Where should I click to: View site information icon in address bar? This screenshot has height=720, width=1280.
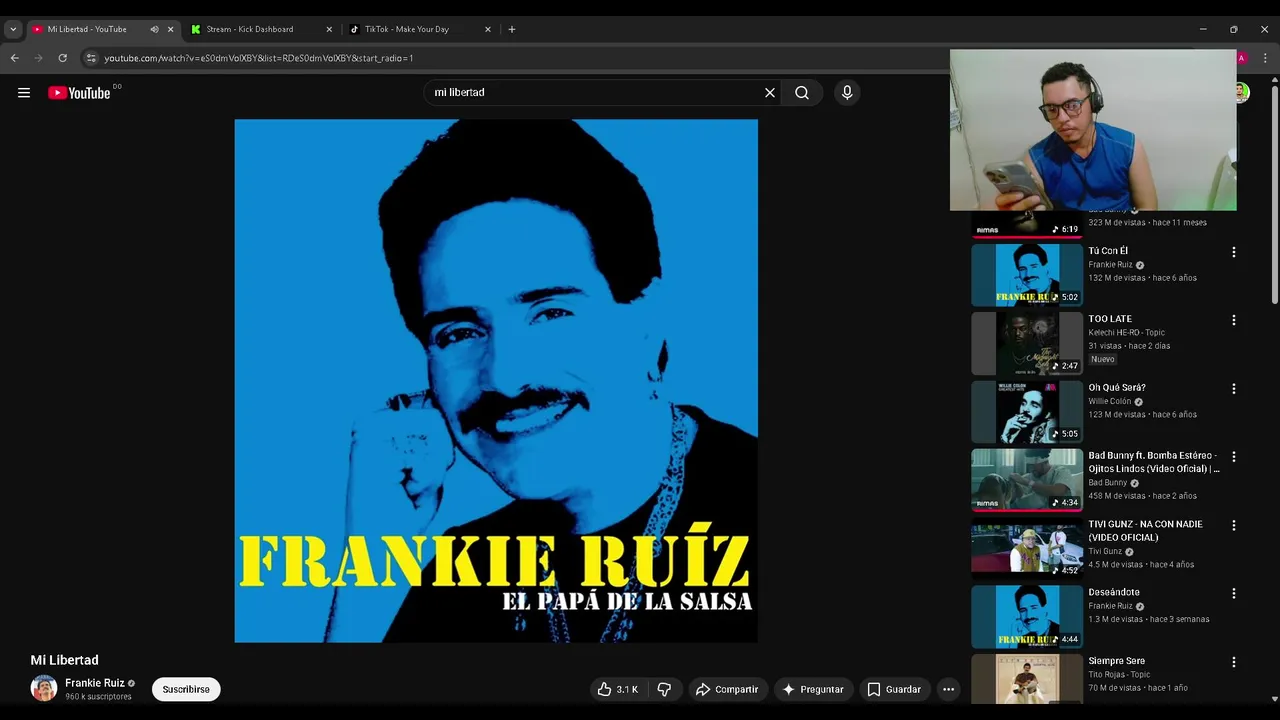coord(91,58)
